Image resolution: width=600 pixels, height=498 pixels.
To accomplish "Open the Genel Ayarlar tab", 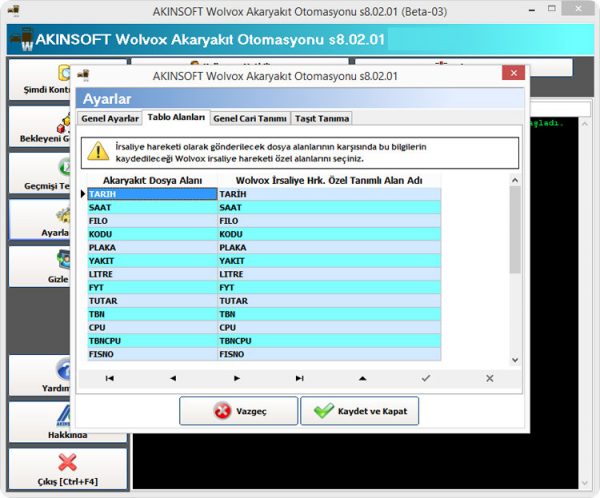I will (x=110, y=119).
